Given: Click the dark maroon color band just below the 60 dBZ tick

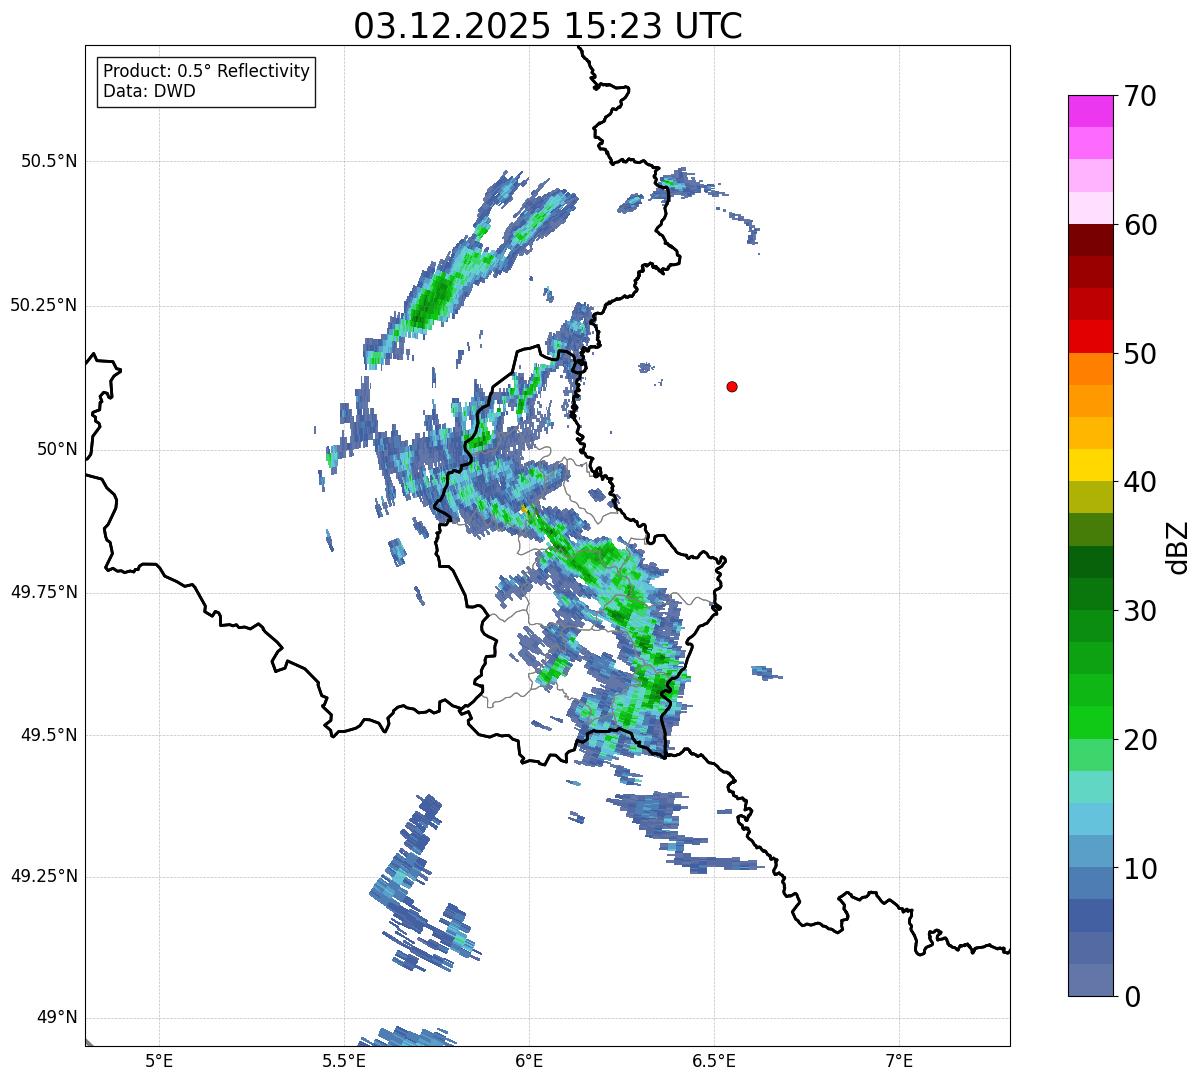Looking at the screenshot, I should pyautogui.click(x=1090, y=240).
